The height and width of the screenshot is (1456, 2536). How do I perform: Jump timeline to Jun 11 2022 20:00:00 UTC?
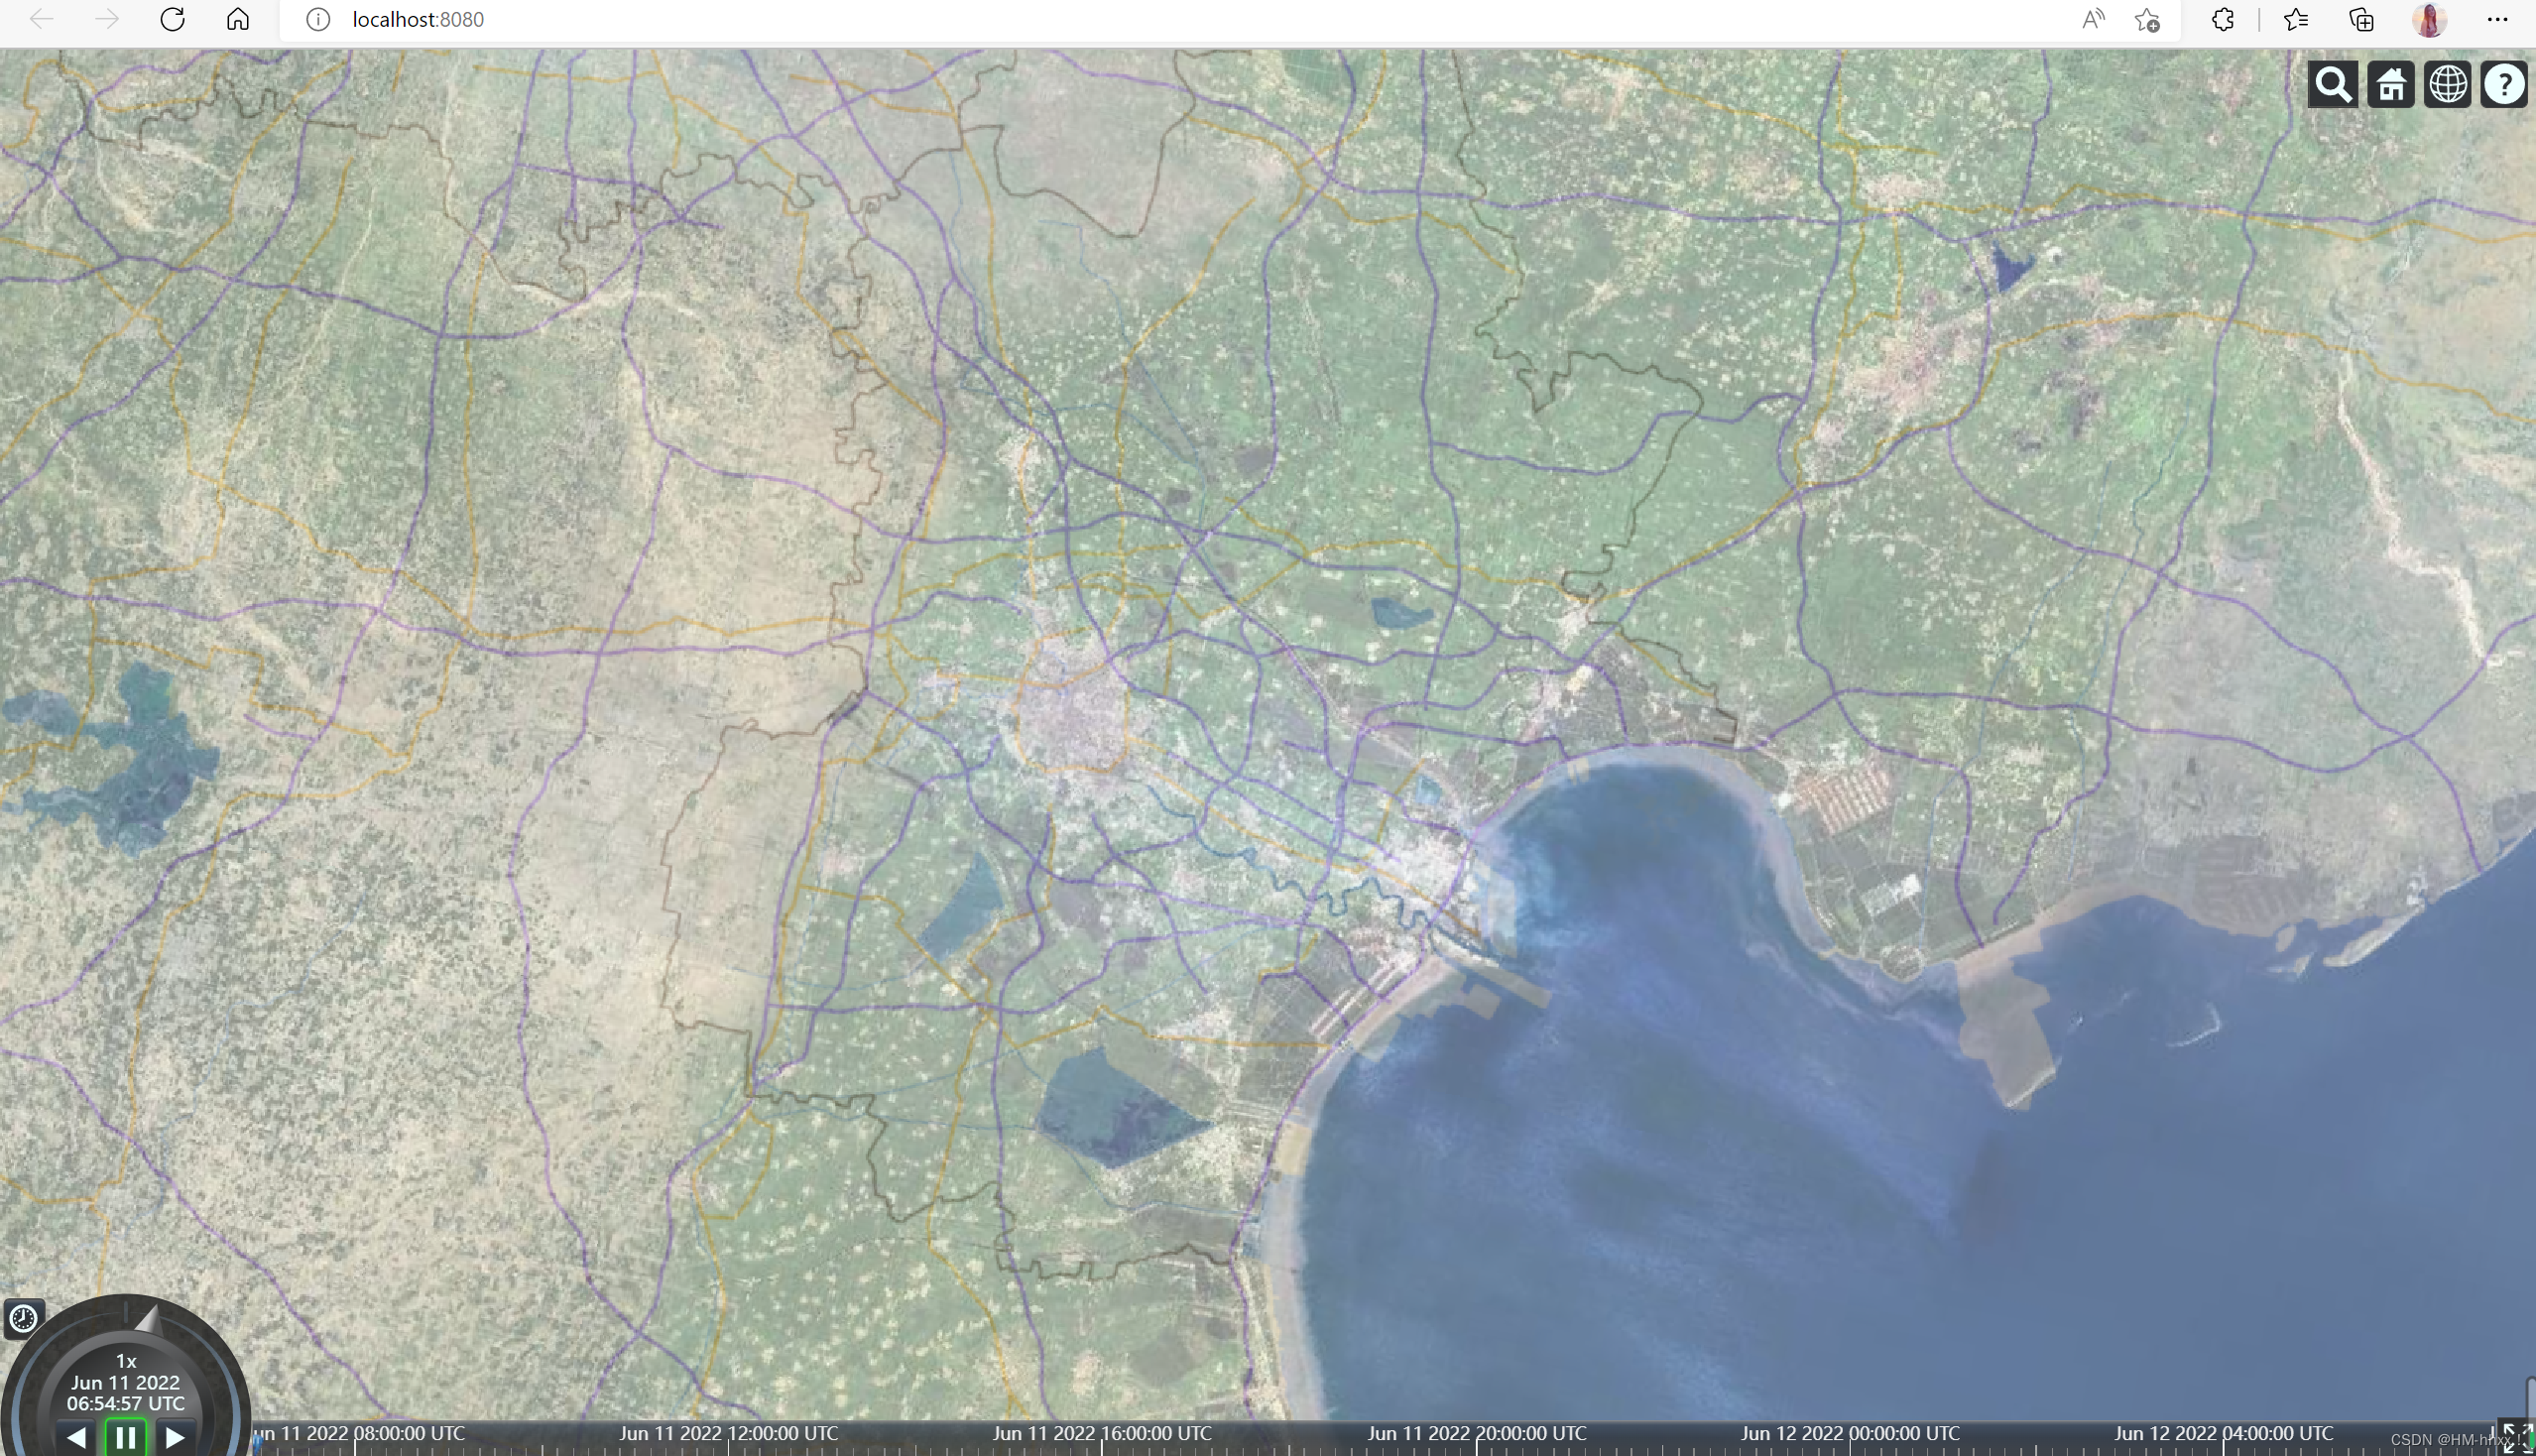(1476, 1433)
